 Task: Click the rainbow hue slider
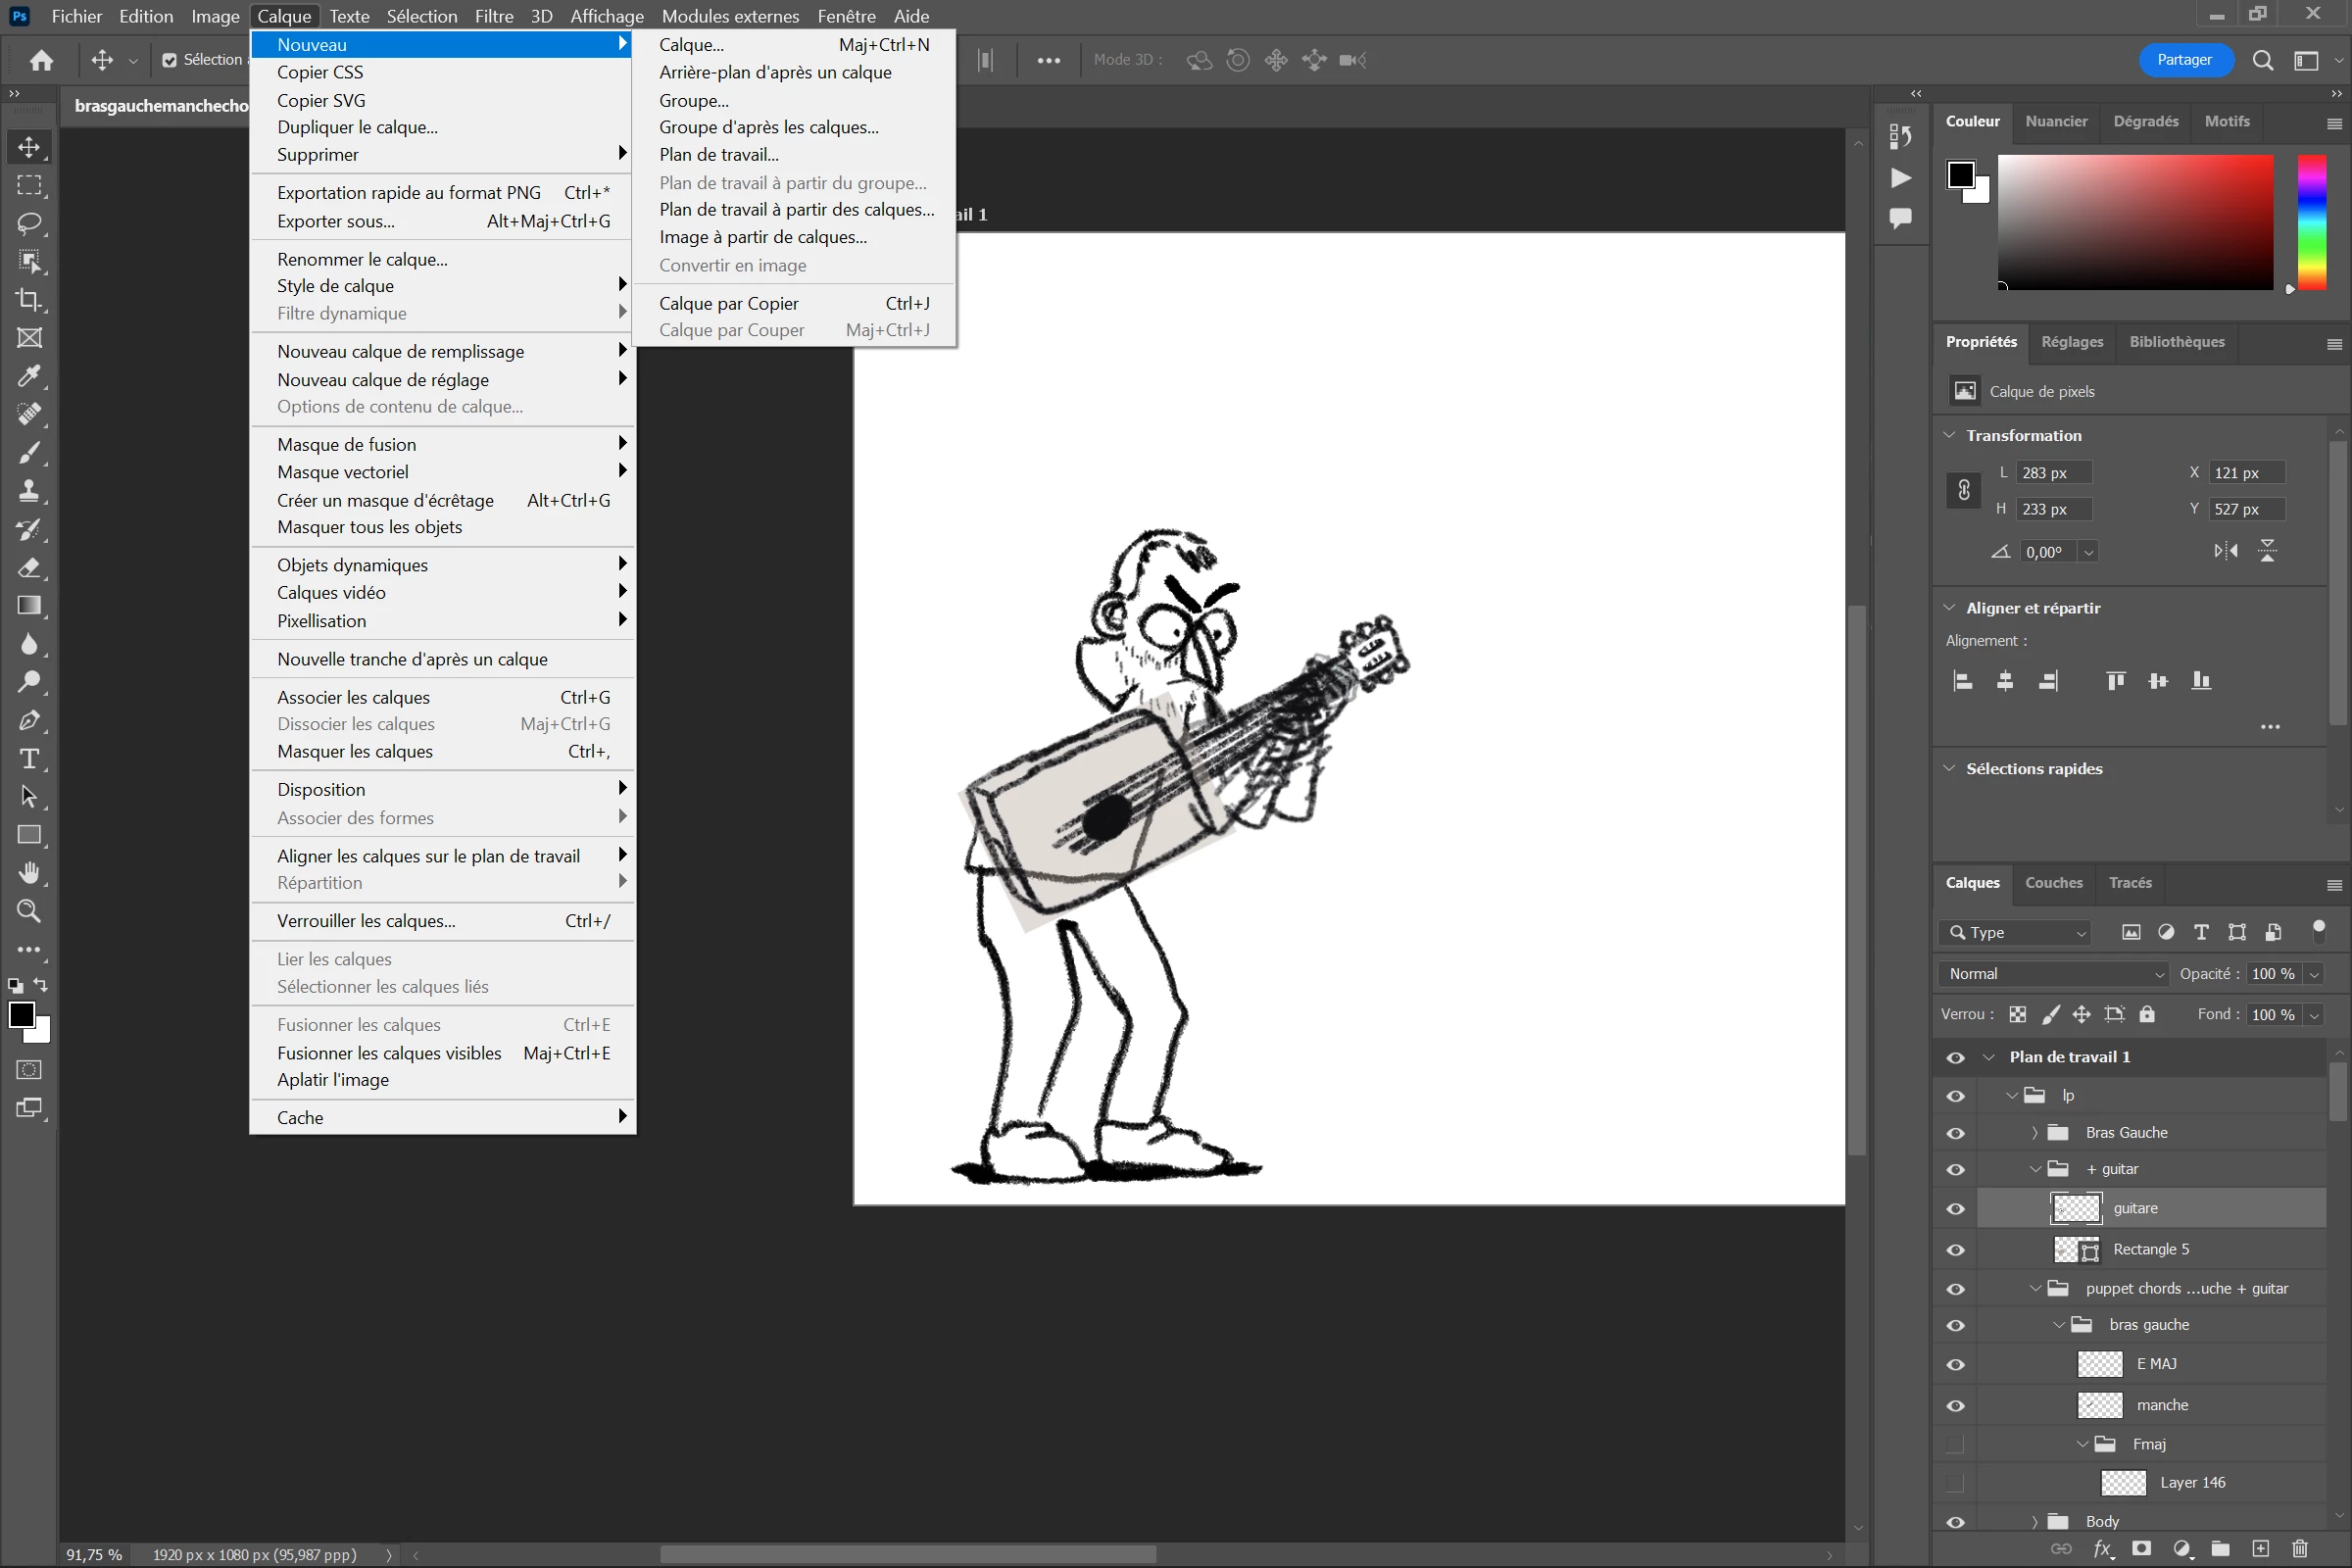[2311, 222]
